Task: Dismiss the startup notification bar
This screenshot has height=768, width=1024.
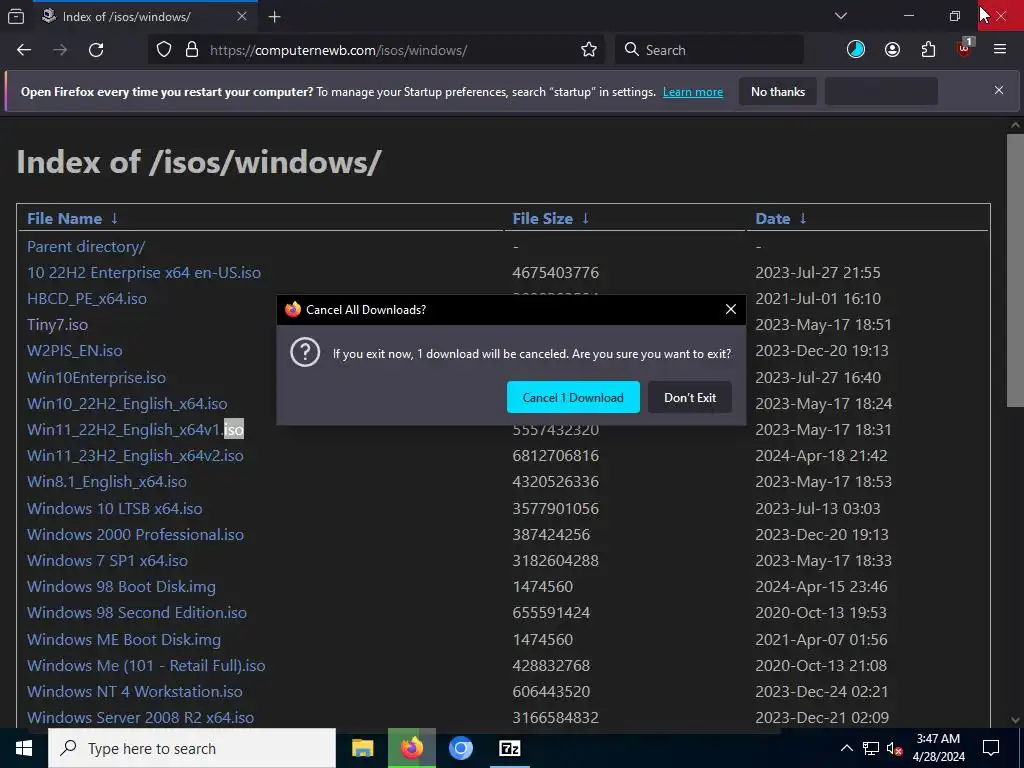Action: click(x=999, y=90)
